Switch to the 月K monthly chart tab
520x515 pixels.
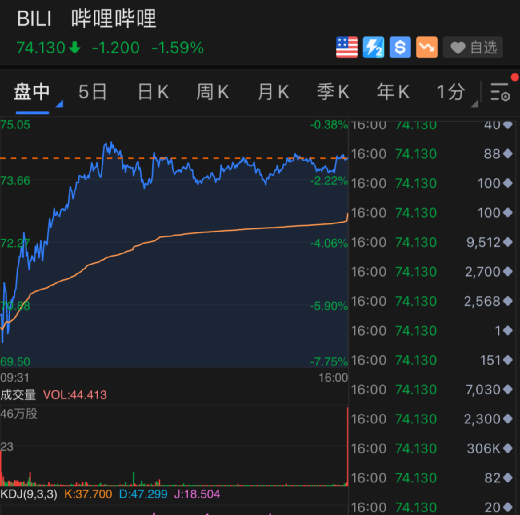coord(273,91)
